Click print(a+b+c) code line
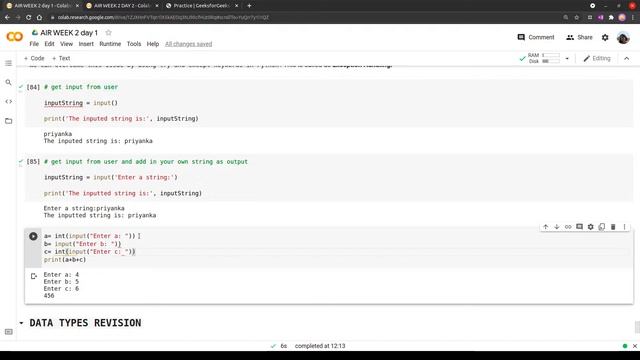The image size is (640, 360). click(65, 260)
